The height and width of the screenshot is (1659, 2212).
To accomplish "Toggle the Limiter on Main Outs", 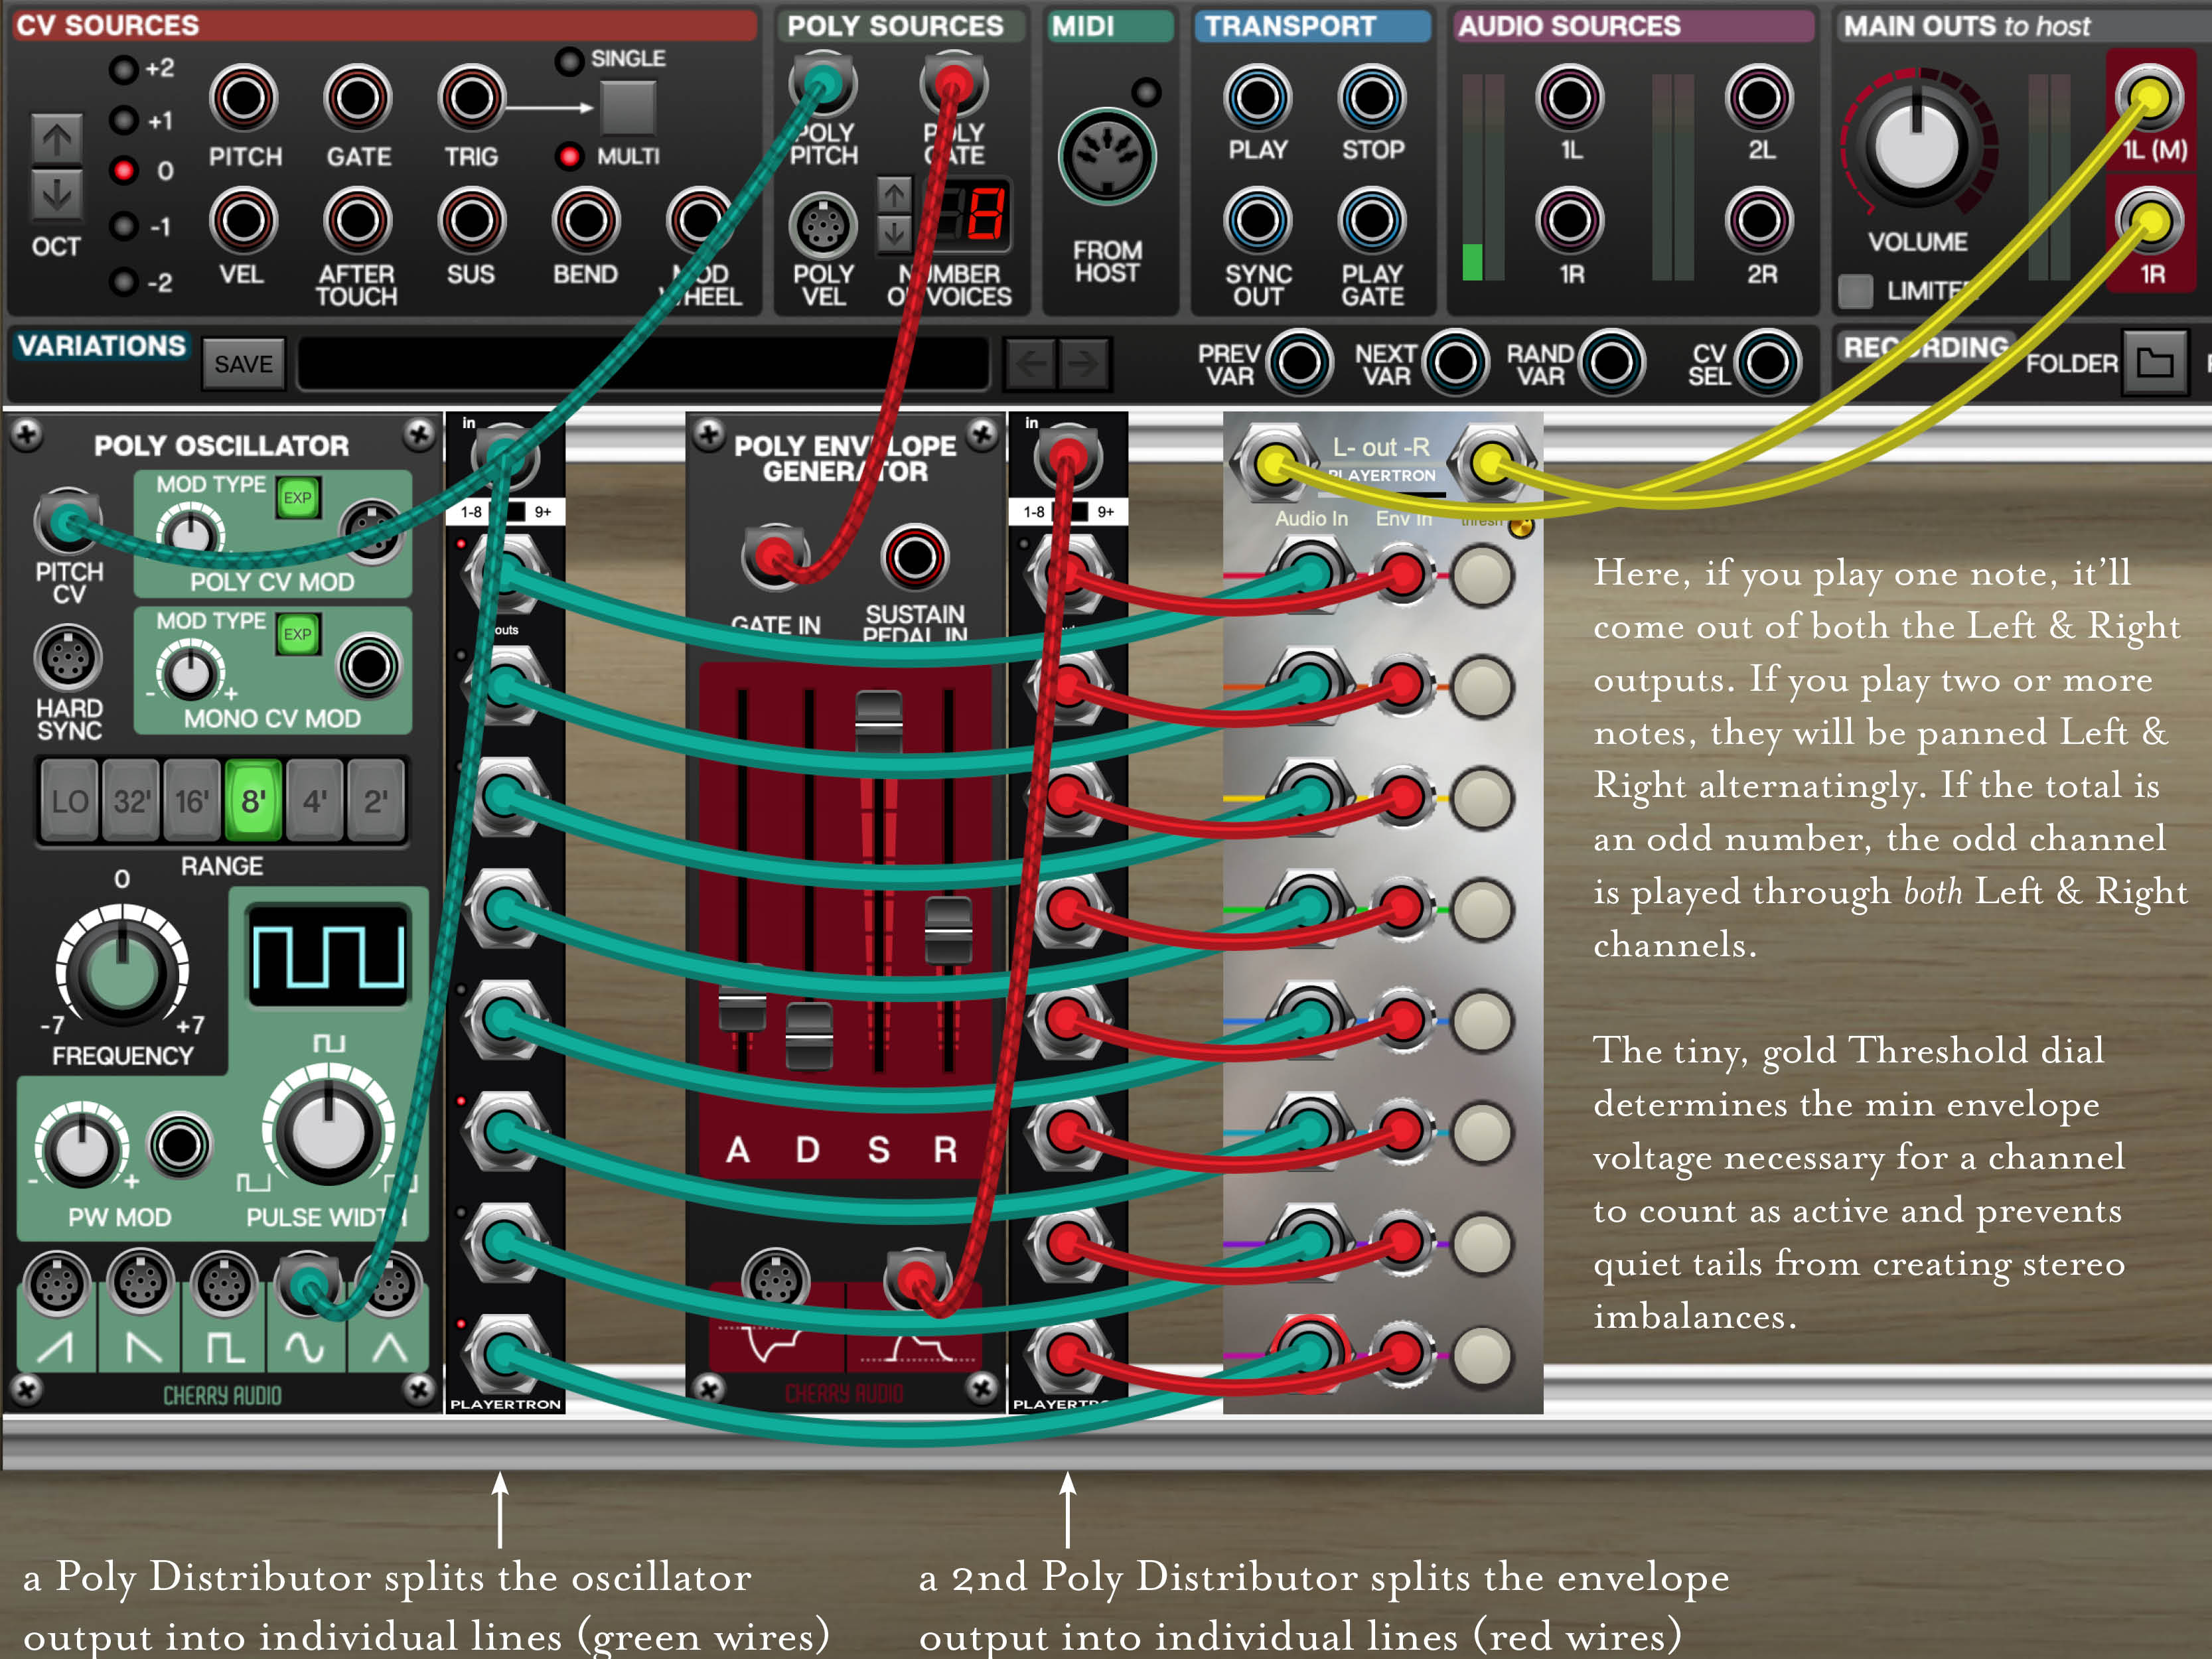I will coord(1856,290).
